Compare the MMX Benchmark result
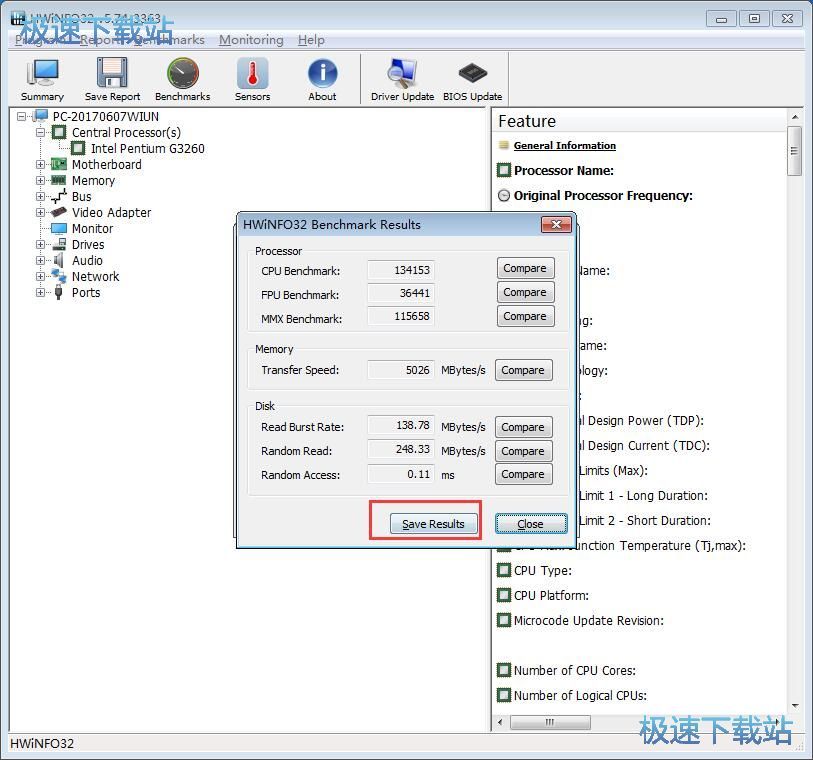 (x=525, y=316)
